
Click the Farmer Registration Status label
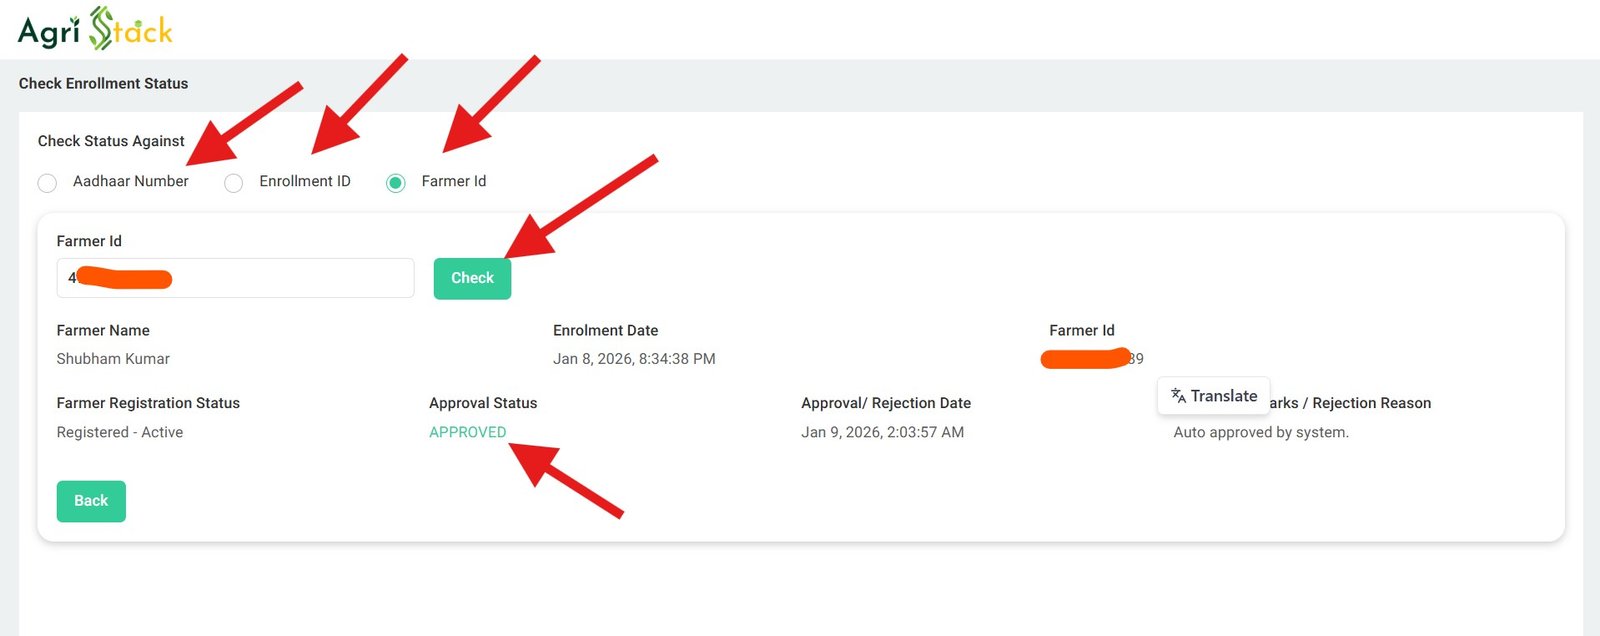pyautogui.click(x=148, y=403)
